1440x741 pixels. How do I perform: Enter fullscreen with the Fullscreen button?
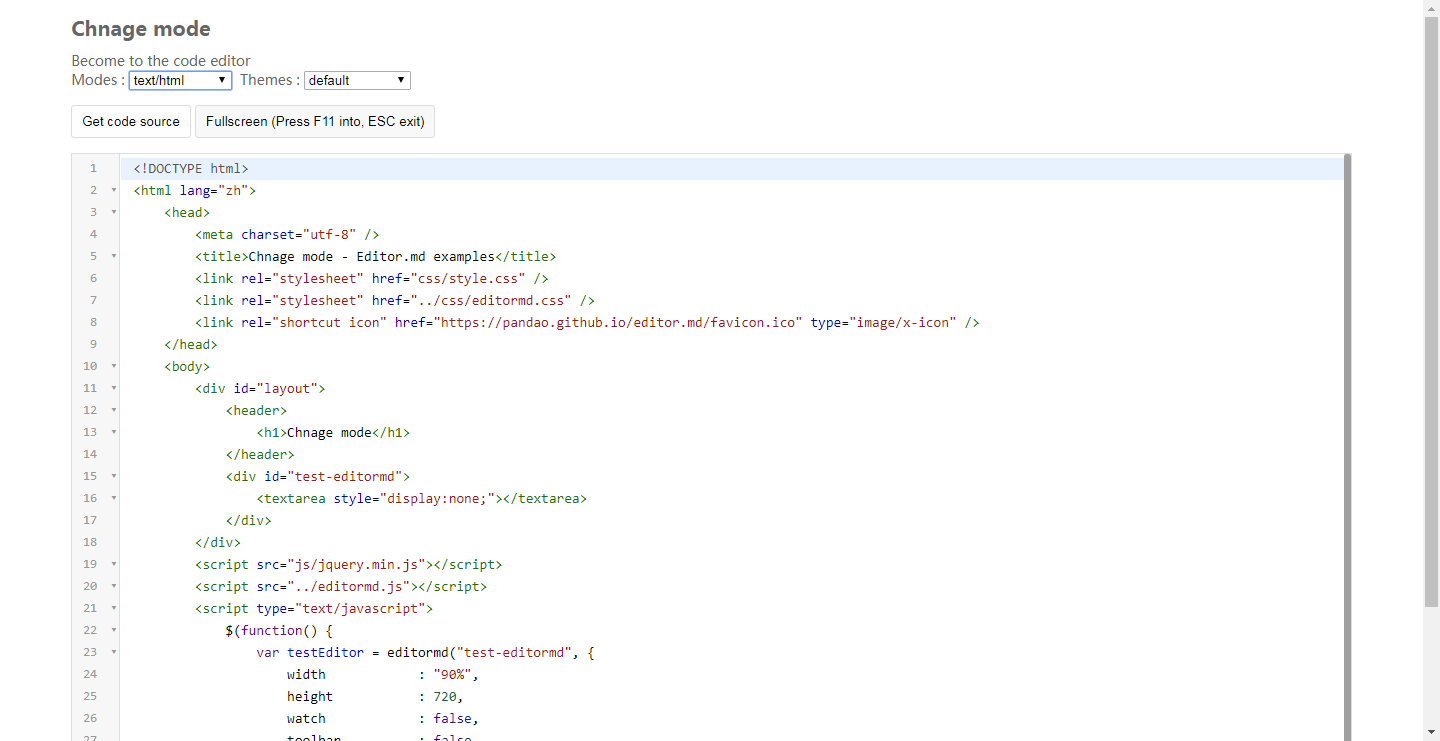(x=315, y=121)
